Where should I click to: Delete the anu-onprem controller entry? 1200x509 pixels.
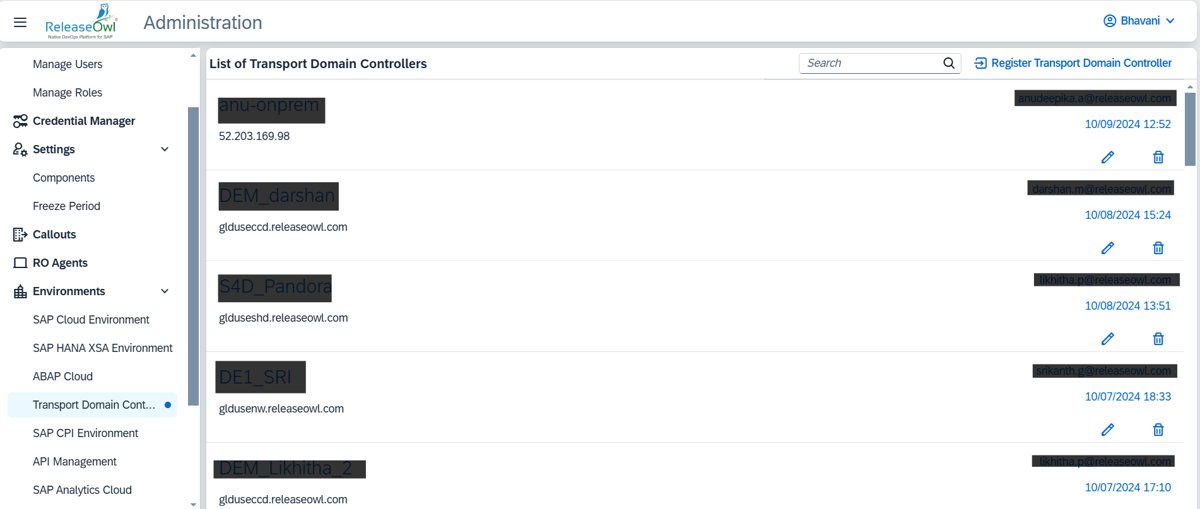tap(1158, 157)
